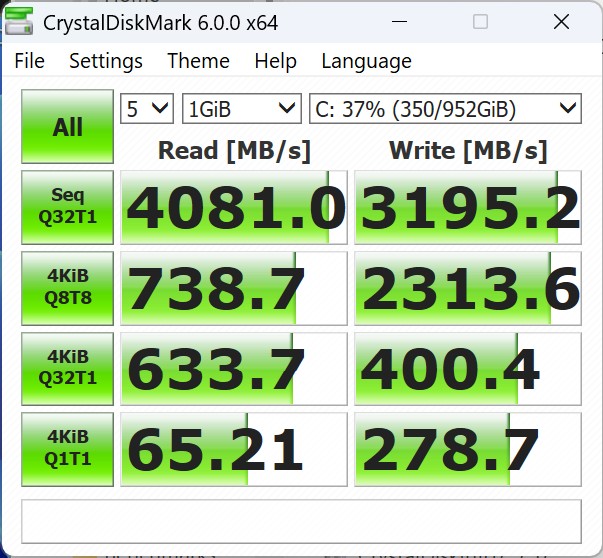The height and width of the screenshot is (558, 603).
Task: Click the empty comment field at bottom
Action: [x=302, y=521]
